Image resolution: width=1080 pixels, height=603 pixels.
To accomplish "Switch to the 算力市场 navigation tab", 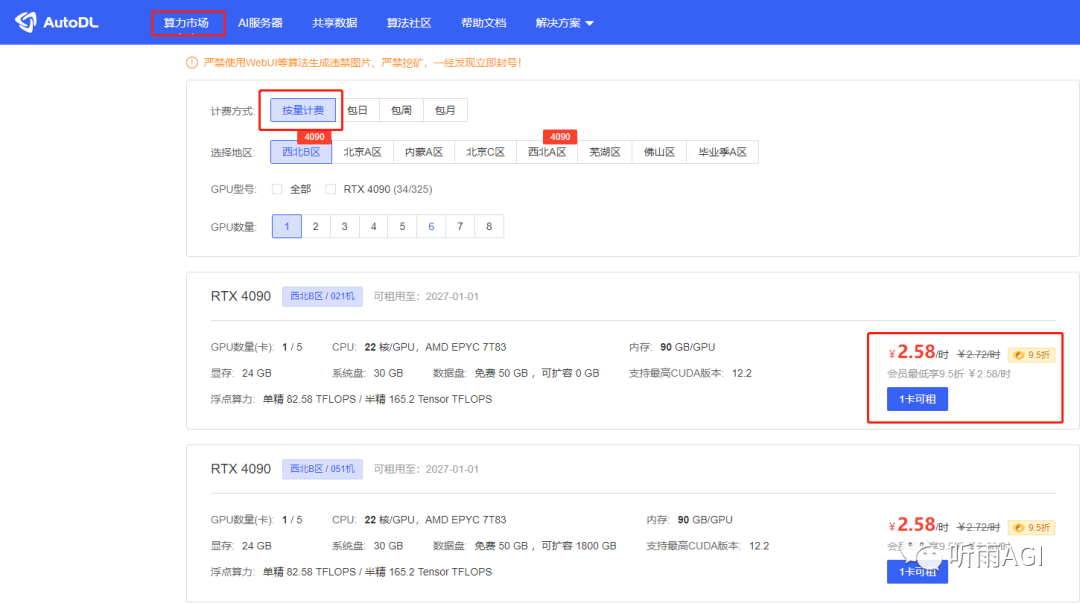I will point(187,22).
